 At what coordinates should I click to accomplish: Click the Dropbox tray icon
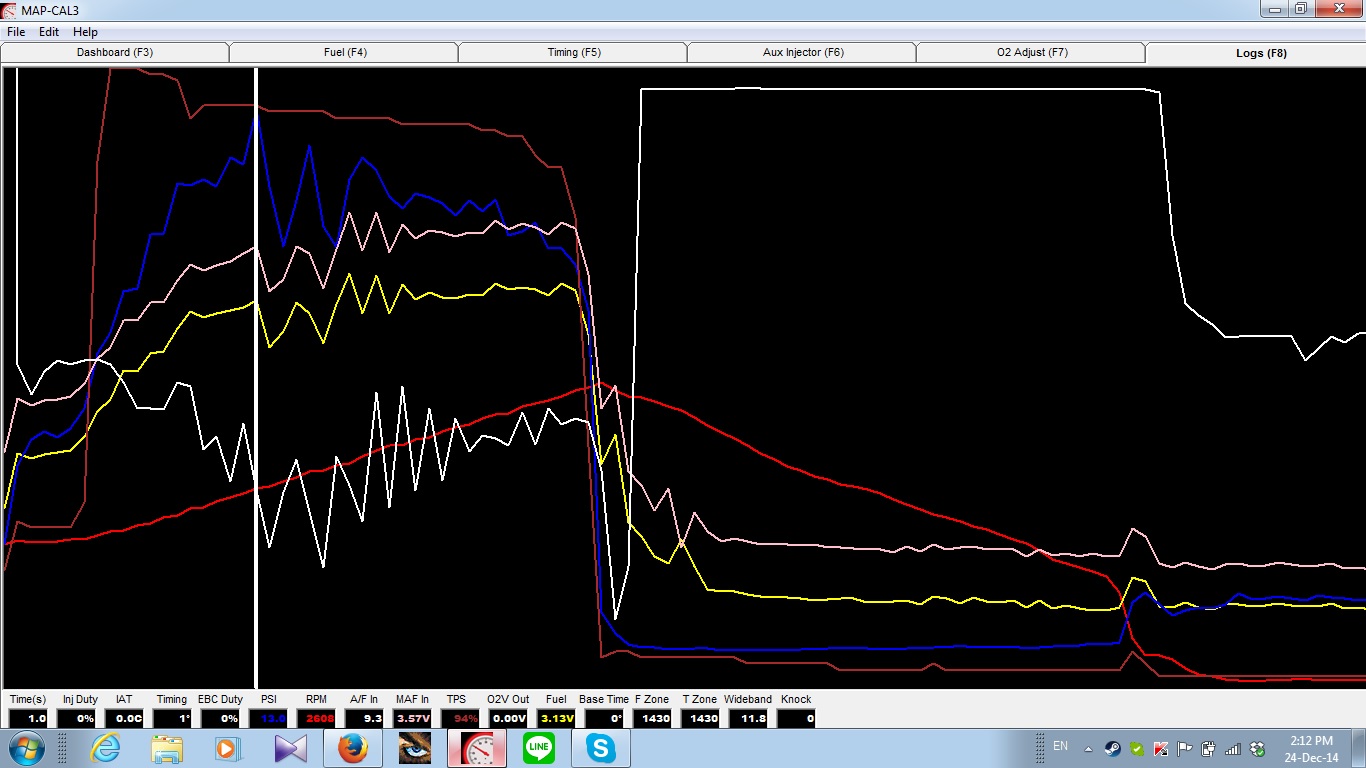[x=1257, y=748]
